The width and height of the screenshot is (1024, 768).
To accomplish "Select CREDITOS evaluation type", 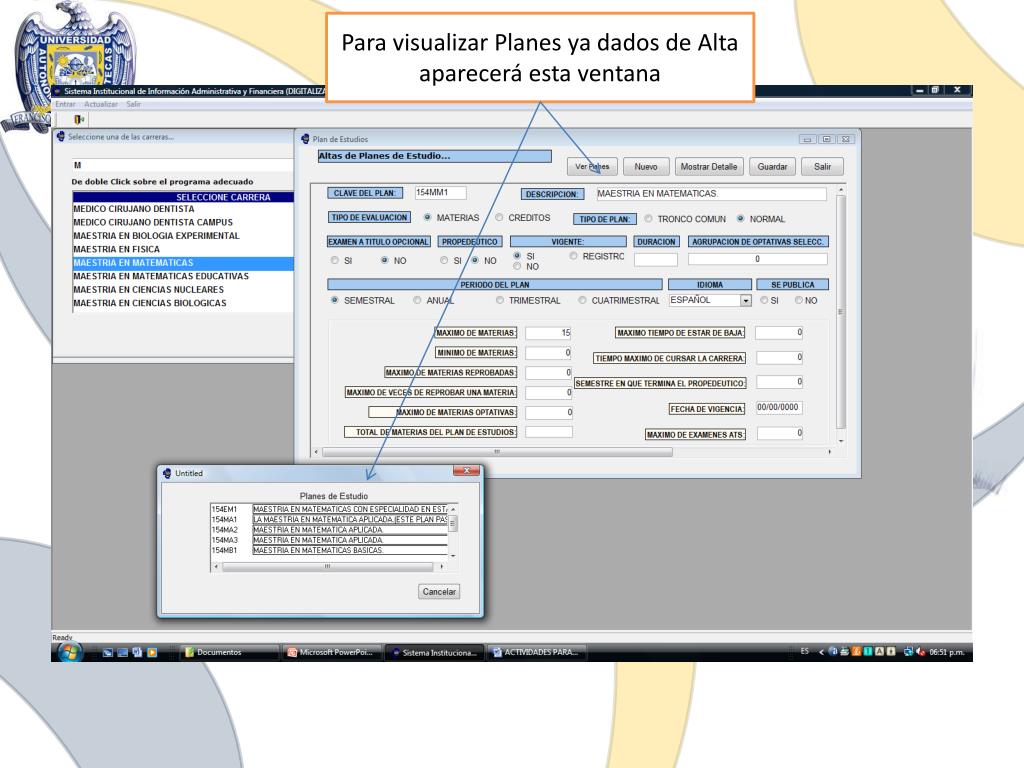I will [499, 217].
